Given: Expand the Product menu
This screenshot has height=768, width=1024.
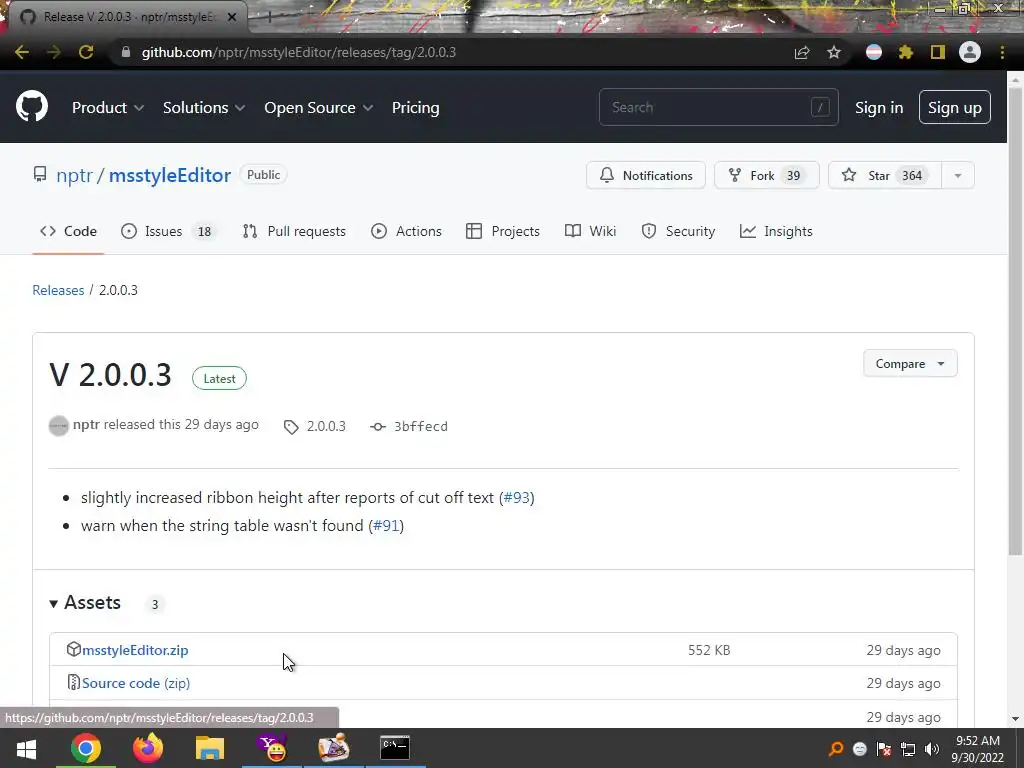Looking at the screenshot, I should (x=108, y=108).
